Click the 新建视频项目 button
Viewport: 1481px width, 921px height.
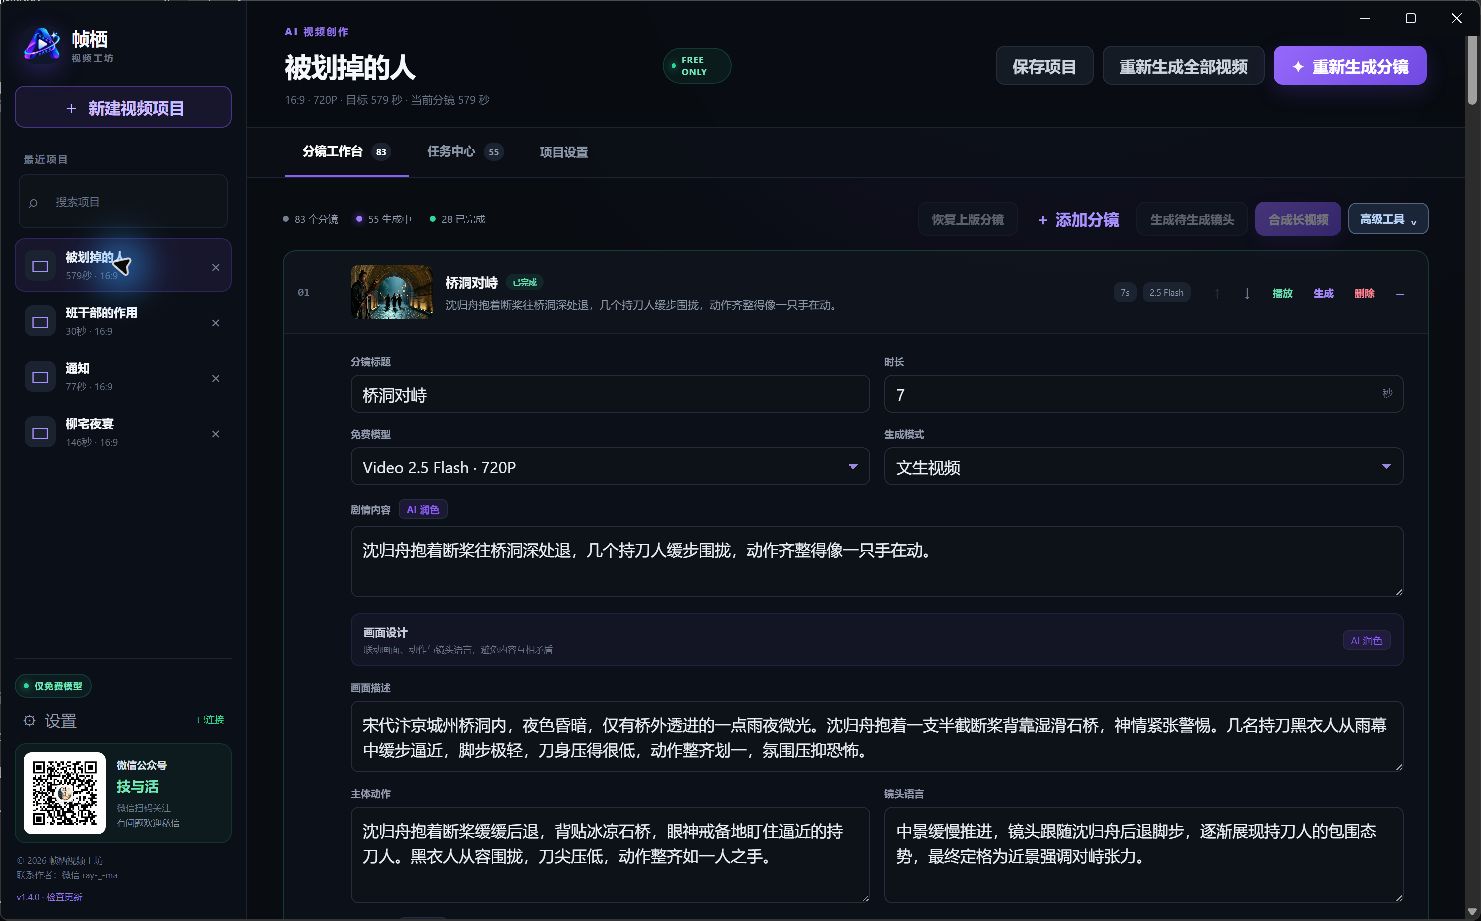[123, 108]
